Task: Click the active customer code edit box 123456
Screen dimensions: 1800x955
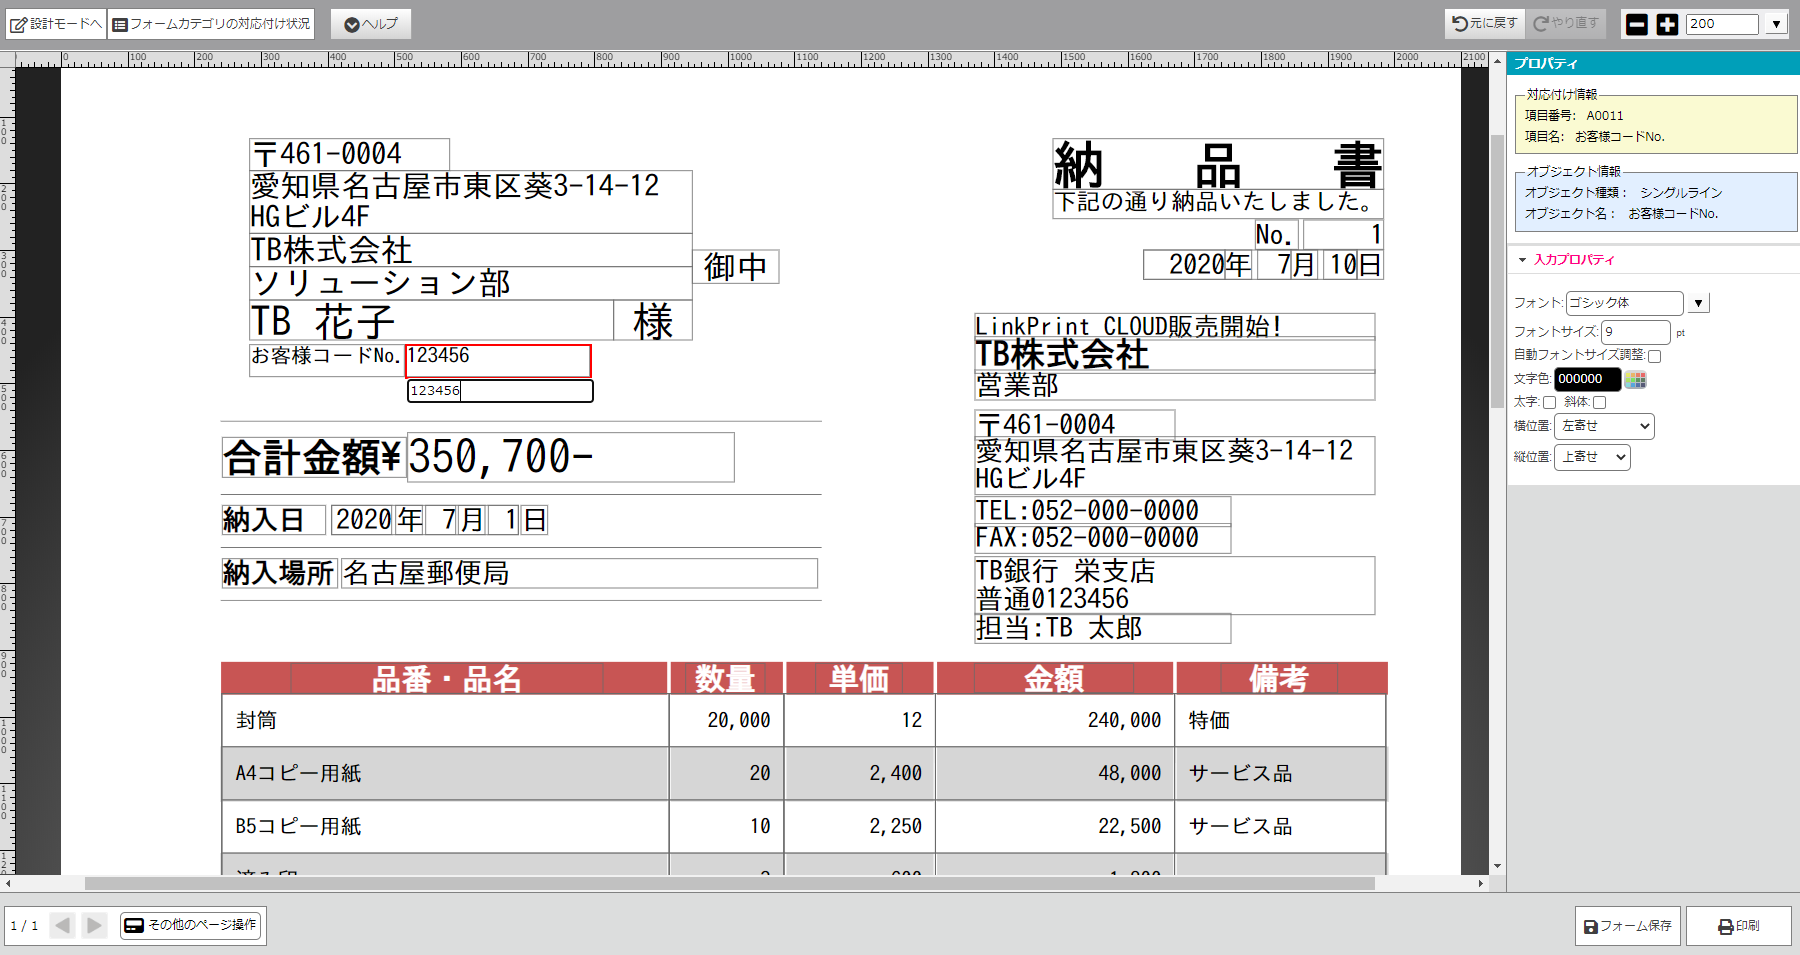Action: 500,391
